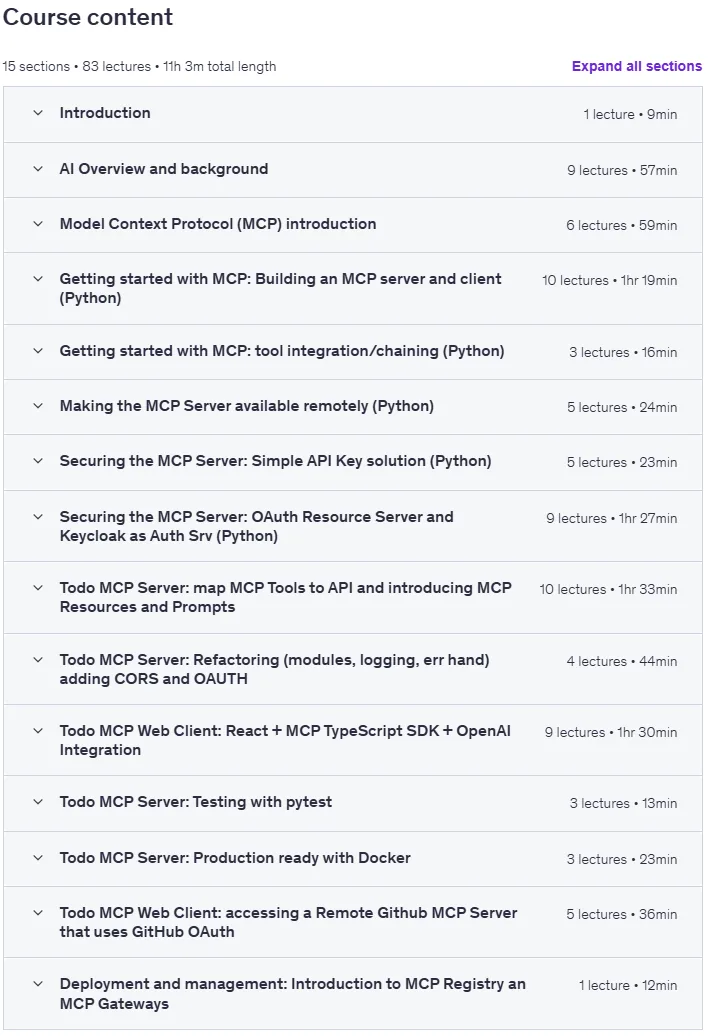Select Todo MCP Server: Production ready with Docker
Image resolution: width=709 pixels, height=1036 pixels.
235,858
